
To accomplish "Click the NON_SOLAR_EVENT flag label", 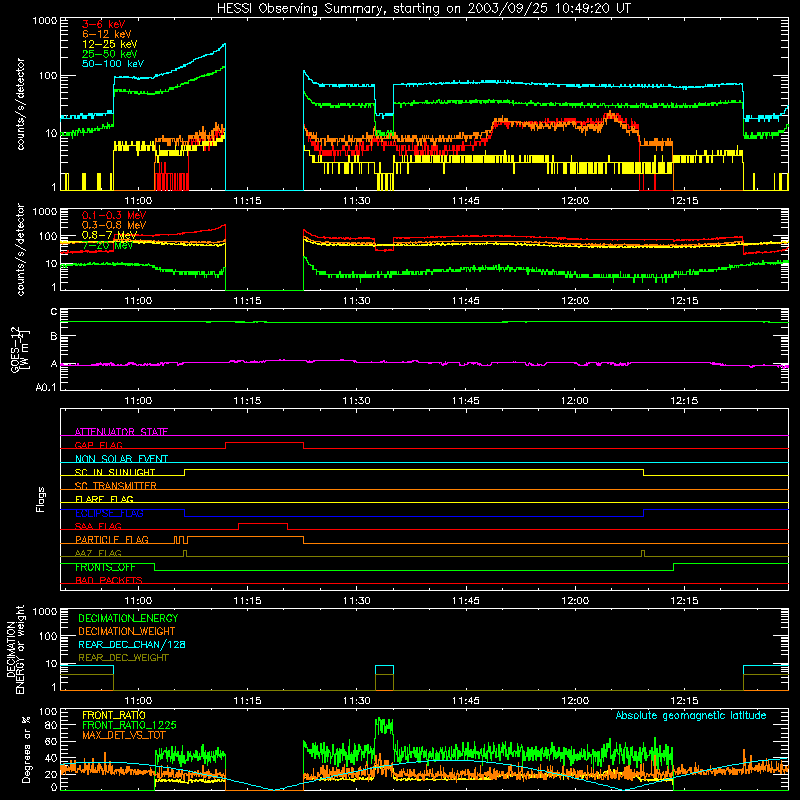I will point(121,459).
